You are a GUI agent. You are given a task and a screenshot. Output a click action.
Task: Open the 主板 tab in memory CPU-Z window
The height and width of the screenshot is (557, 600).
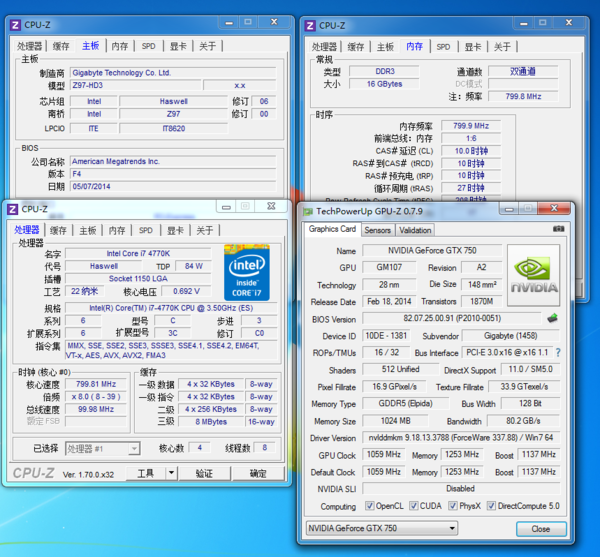coord(385,47)
